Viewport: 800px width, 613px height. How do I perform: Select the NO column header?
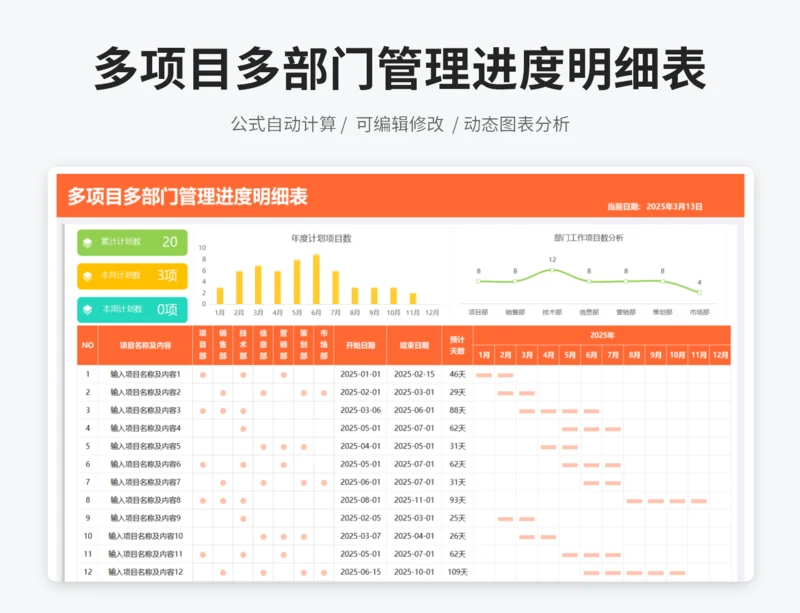pyautogui.click(x=87, y=346)
